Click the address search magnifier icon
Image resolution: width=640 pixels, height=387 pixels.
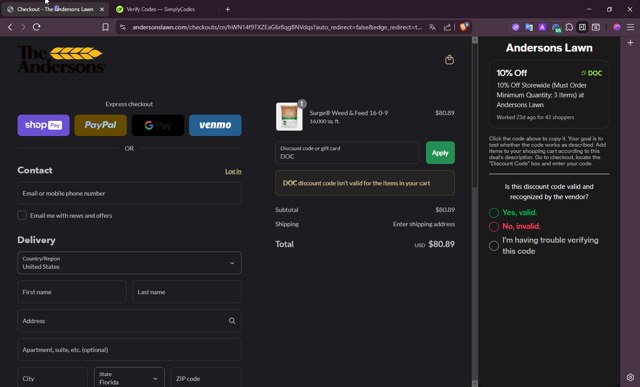pyautogui.click(x=232, y=321)
